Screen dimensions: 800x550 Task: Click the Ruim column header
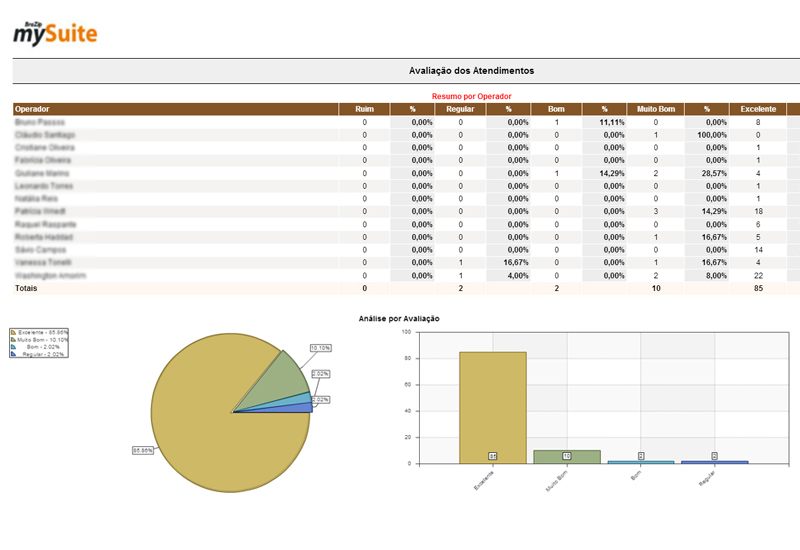tap(364, 109)
